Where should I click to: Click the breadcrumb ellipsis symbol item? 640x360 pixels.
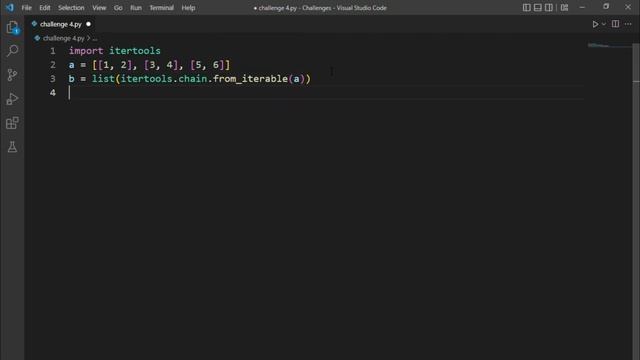coord(95,38)
